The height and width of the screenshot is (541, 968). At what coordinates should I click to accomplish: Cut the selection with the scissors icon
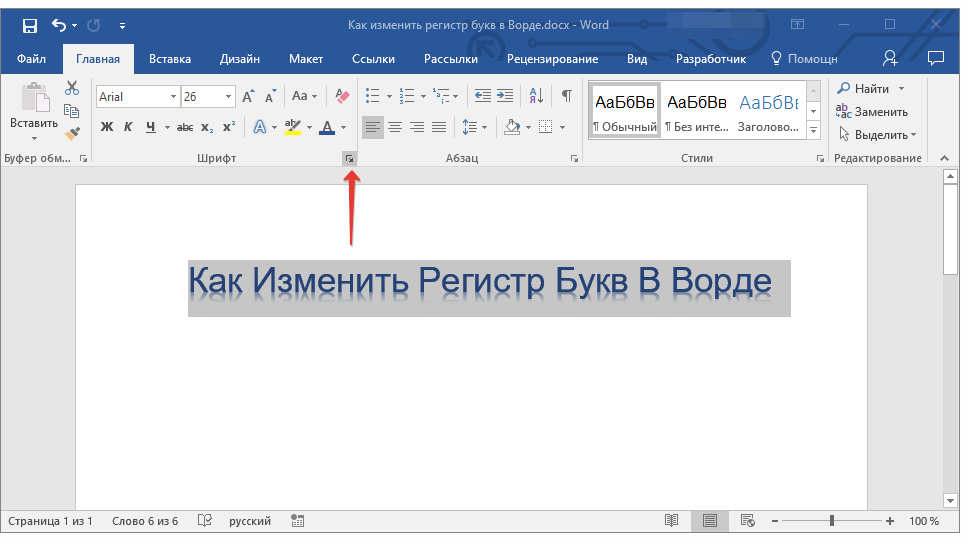[x=72, y=88]
